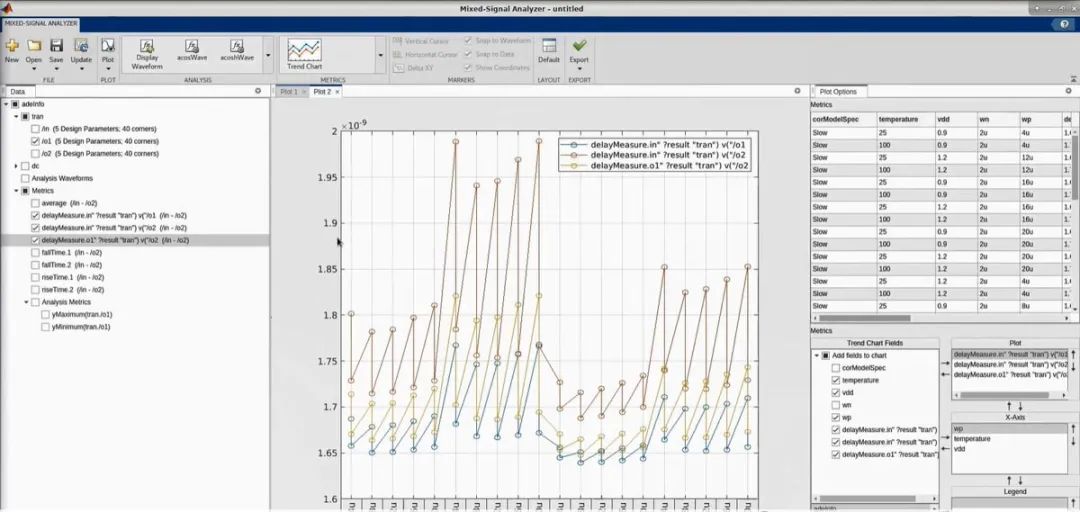Open the Mixed-Signal Analyzer ribbon tab
The image size is (1080, 512).
(40, 24)
